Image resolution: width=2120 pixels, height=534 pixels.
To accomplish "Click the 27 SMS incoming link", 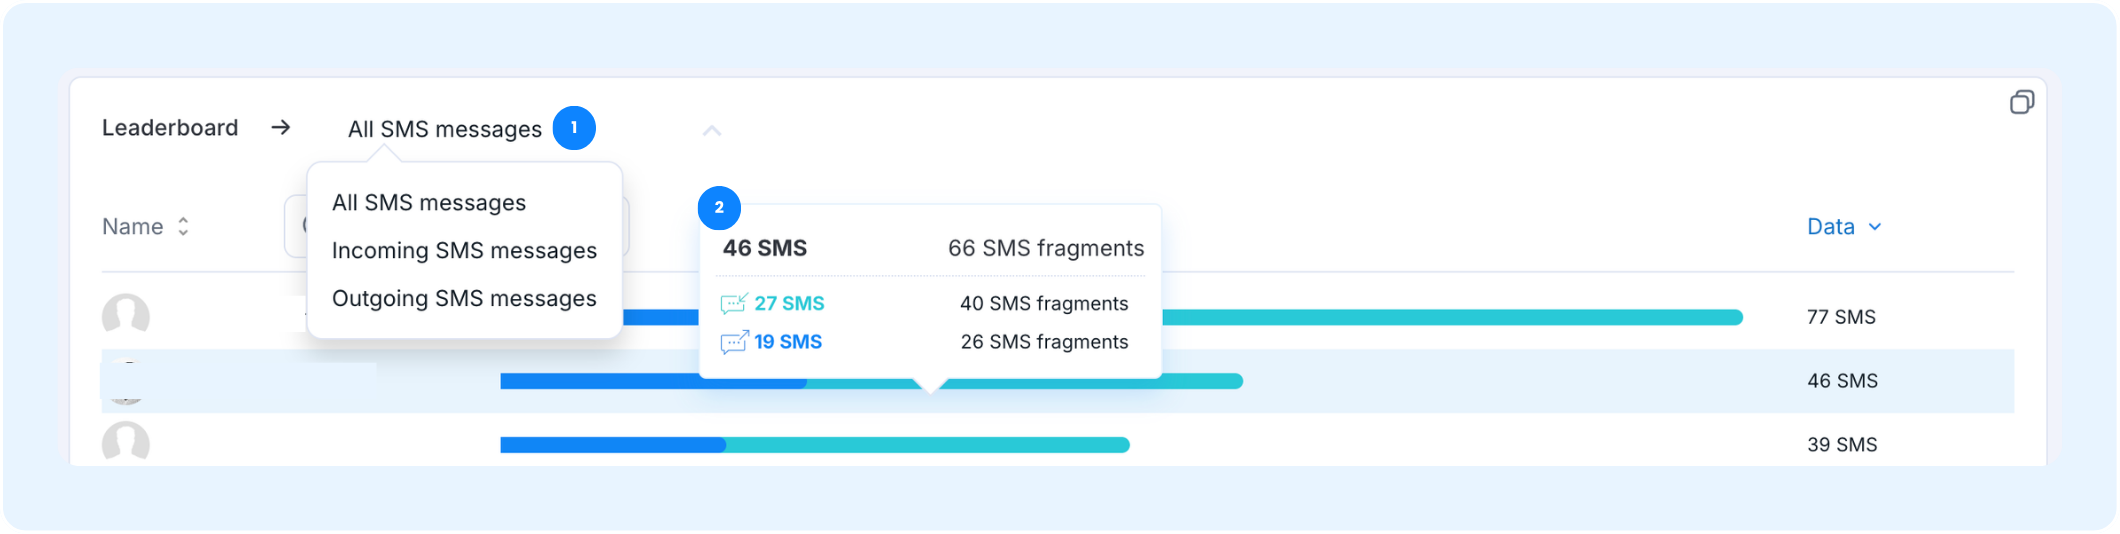I will pos(789,303).
